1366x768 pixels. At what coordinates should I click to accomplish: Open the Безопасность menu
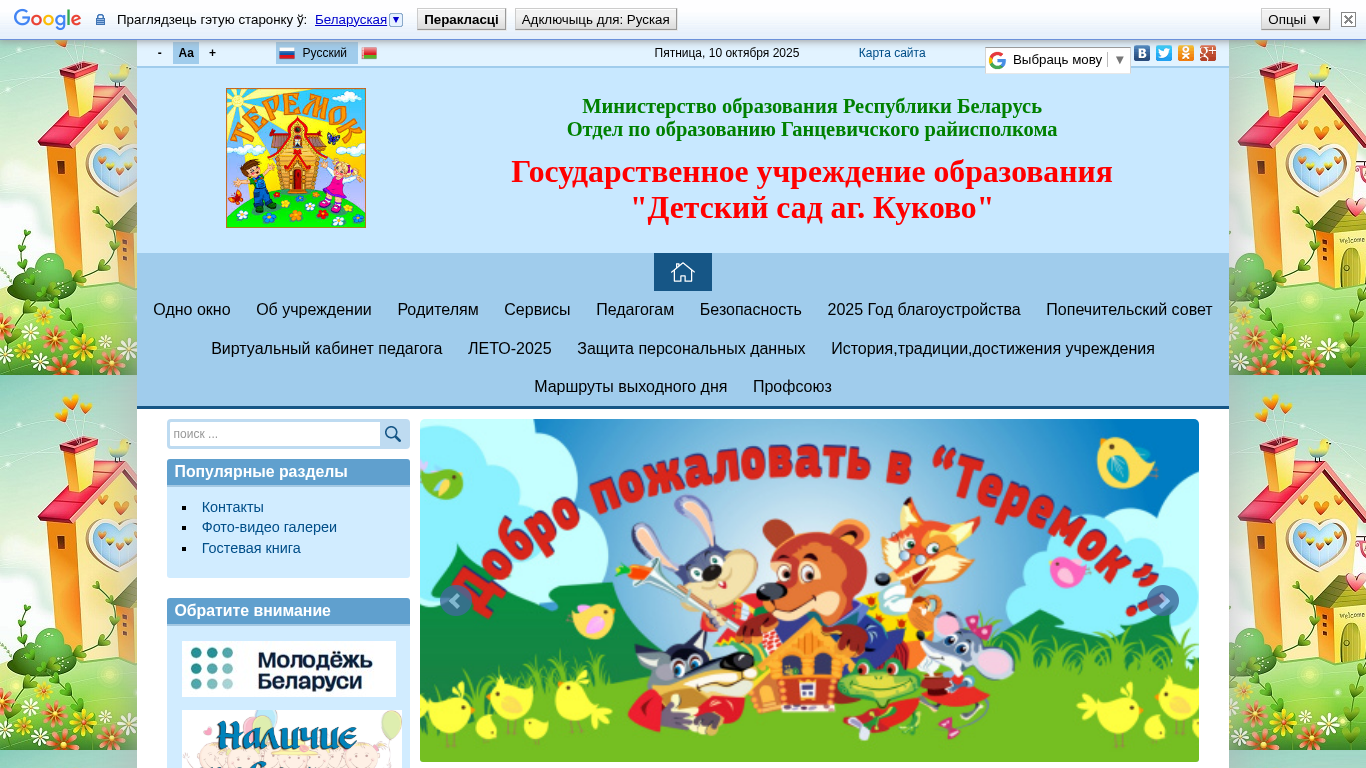pyautogui.click(x=751, y=310)
